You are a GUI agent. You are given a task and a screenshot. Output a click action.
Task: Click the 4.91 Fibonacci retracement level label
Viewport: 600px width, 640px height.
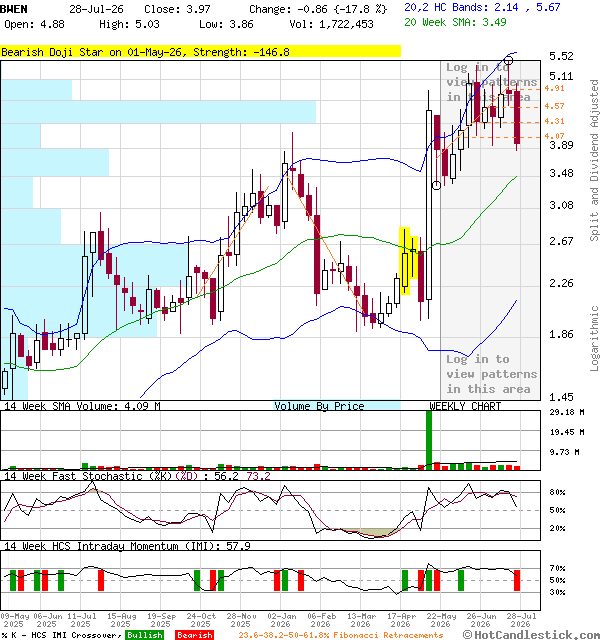pyautogui.click(x=554, y=88)
